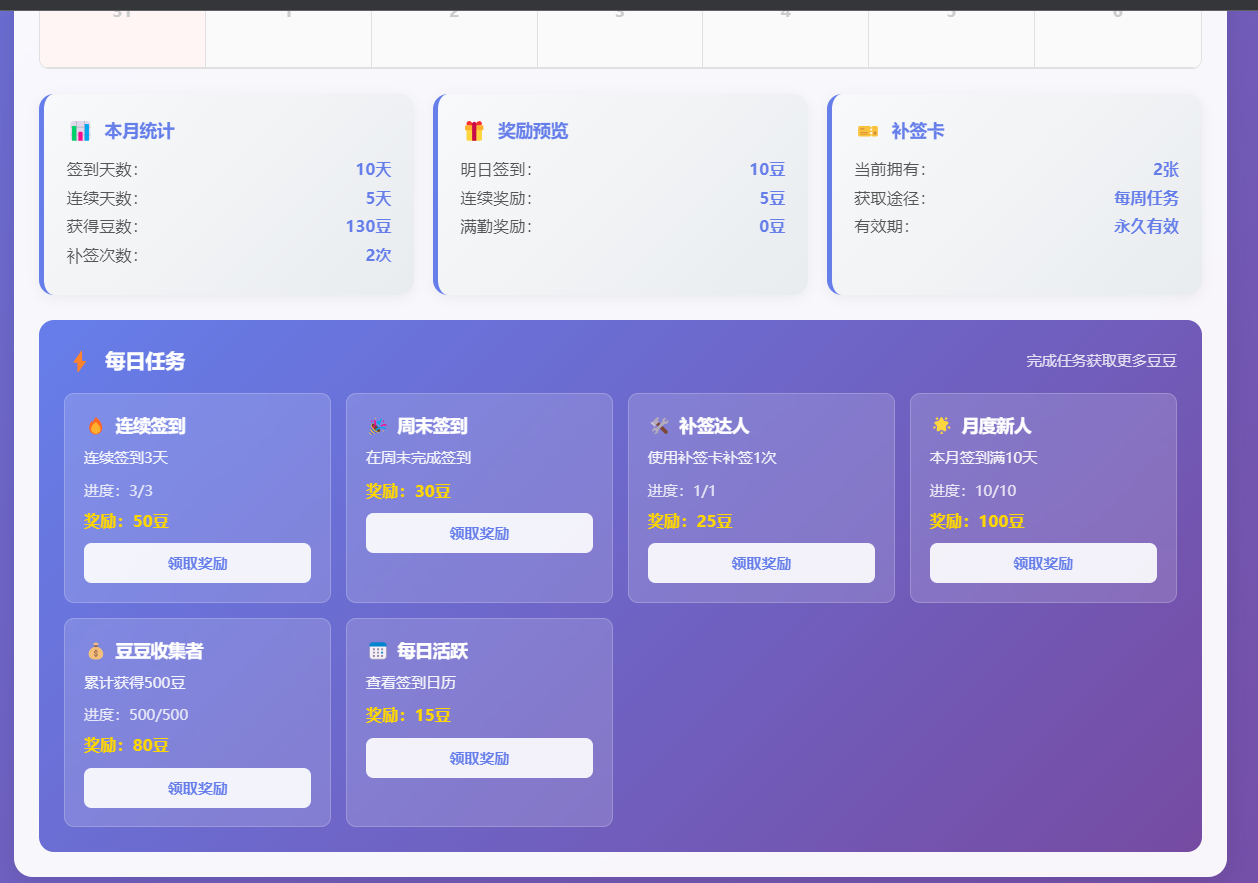Claim the 补签达人 25豆 reward

pos(761,563)
